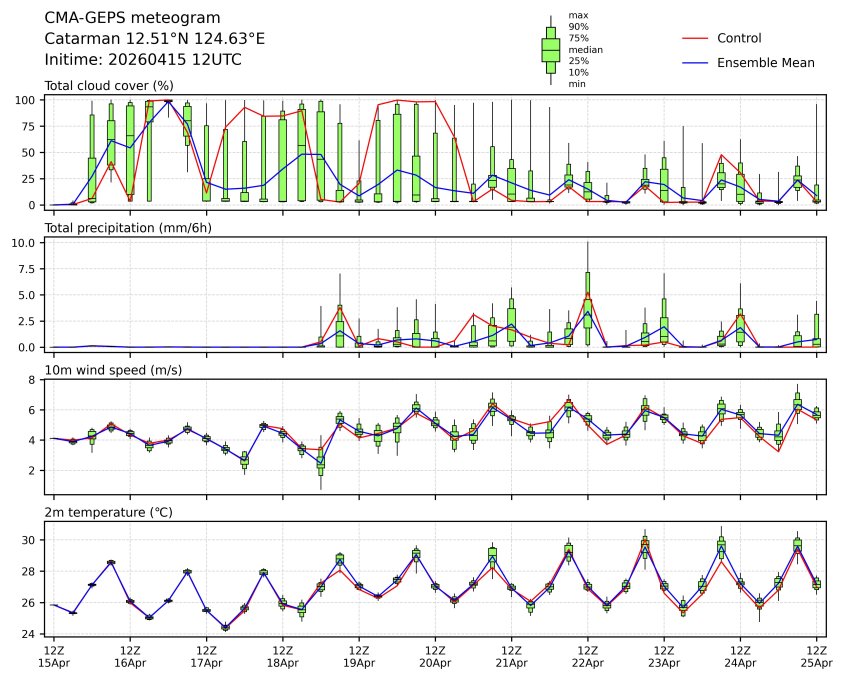Click the red Control line sample in legend

point(695,39)
